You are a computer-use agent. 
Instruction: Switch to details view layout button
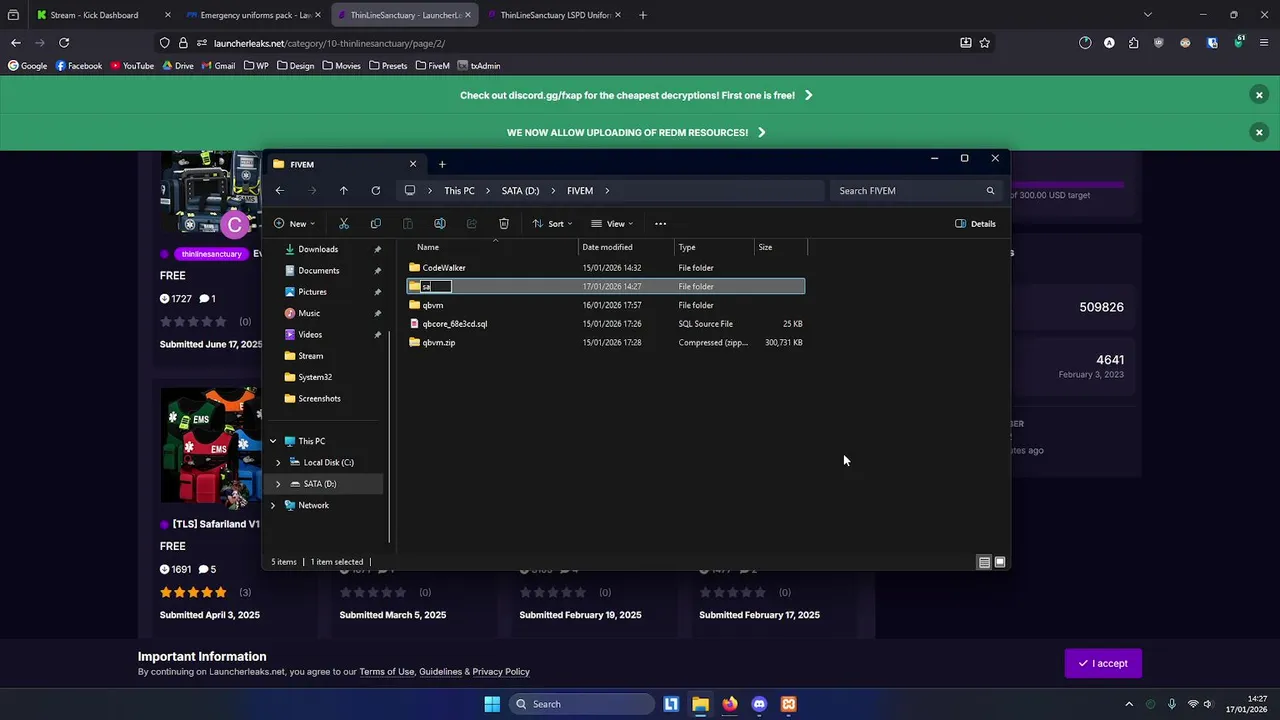984,562
